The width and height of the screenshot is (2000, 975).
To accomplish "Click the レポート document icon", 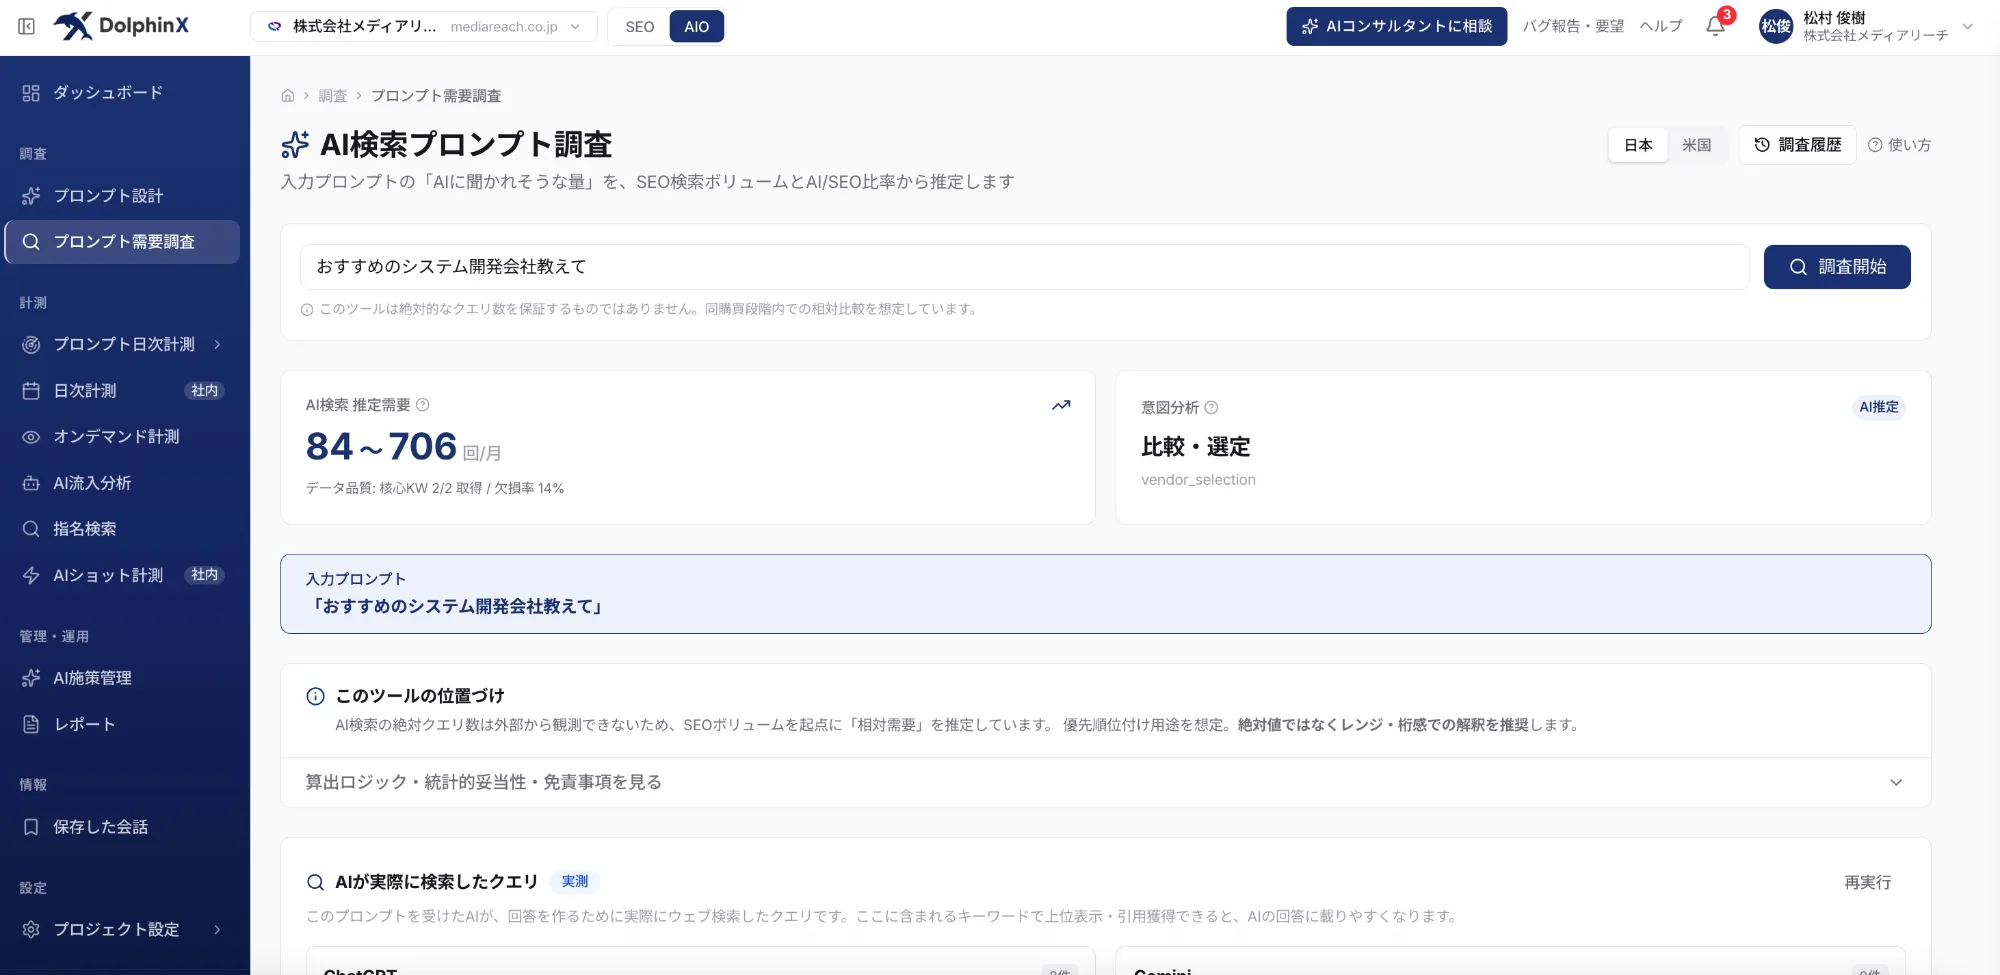I will click(x=31, y=724).
